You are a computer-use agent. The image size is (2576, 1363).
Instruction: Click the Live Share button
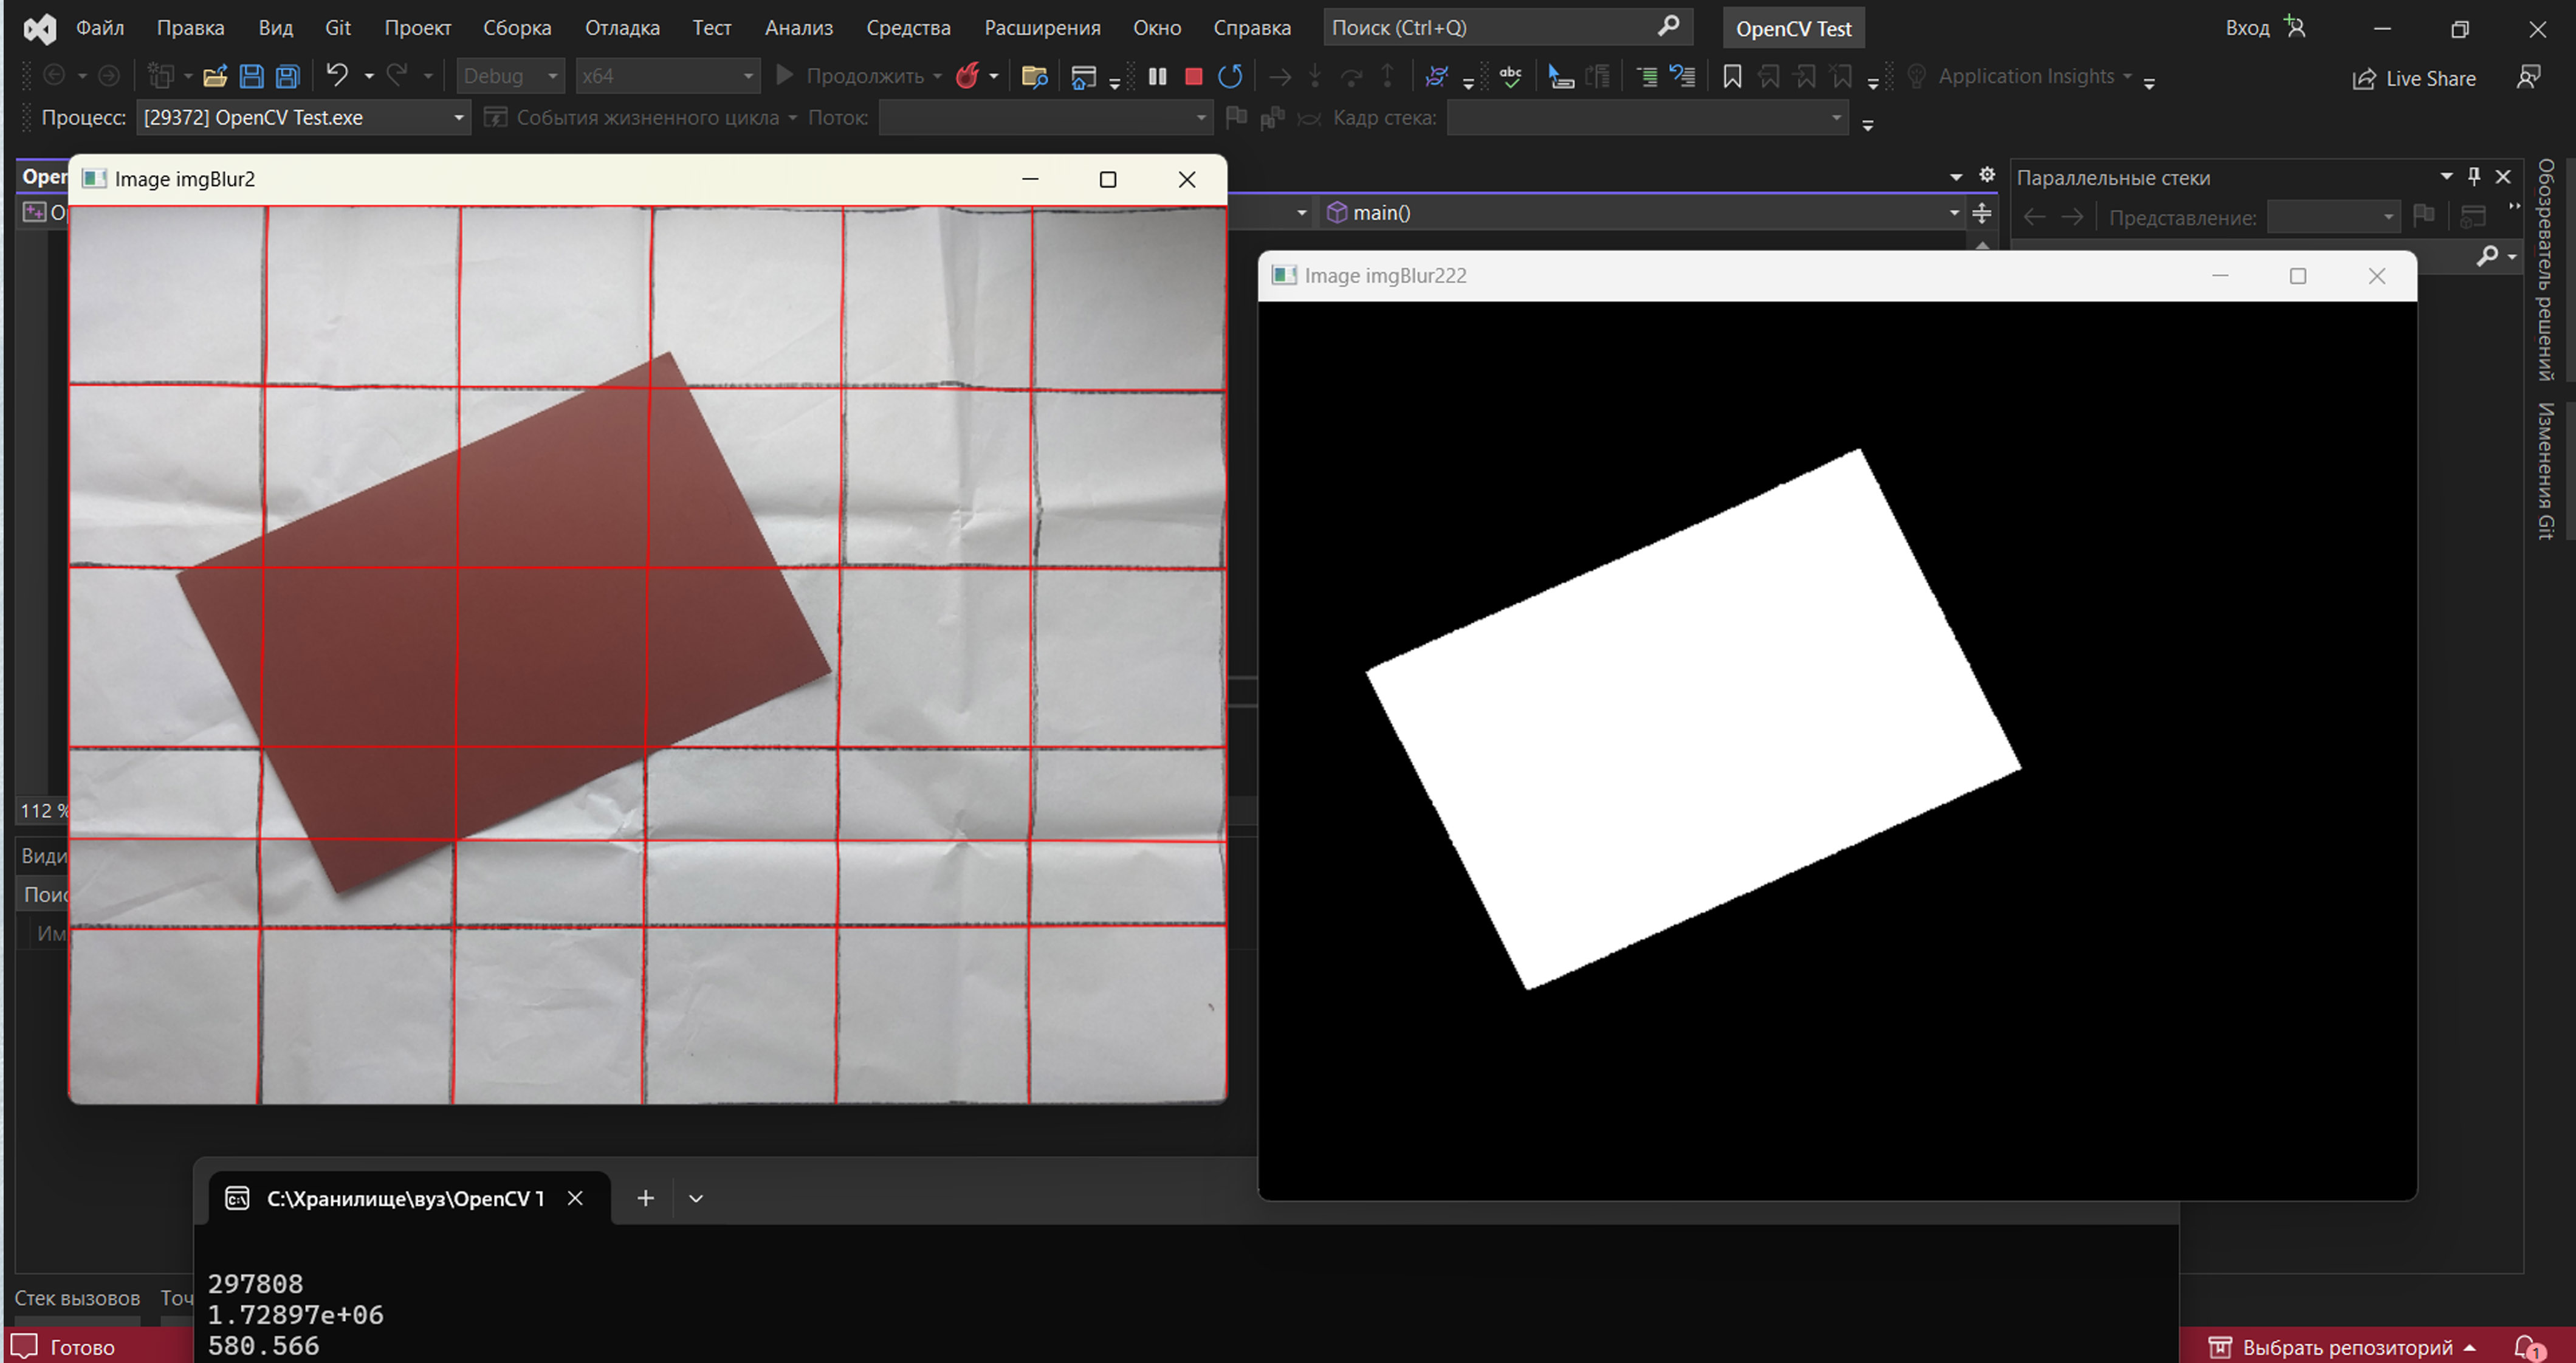pos(2414,78)
